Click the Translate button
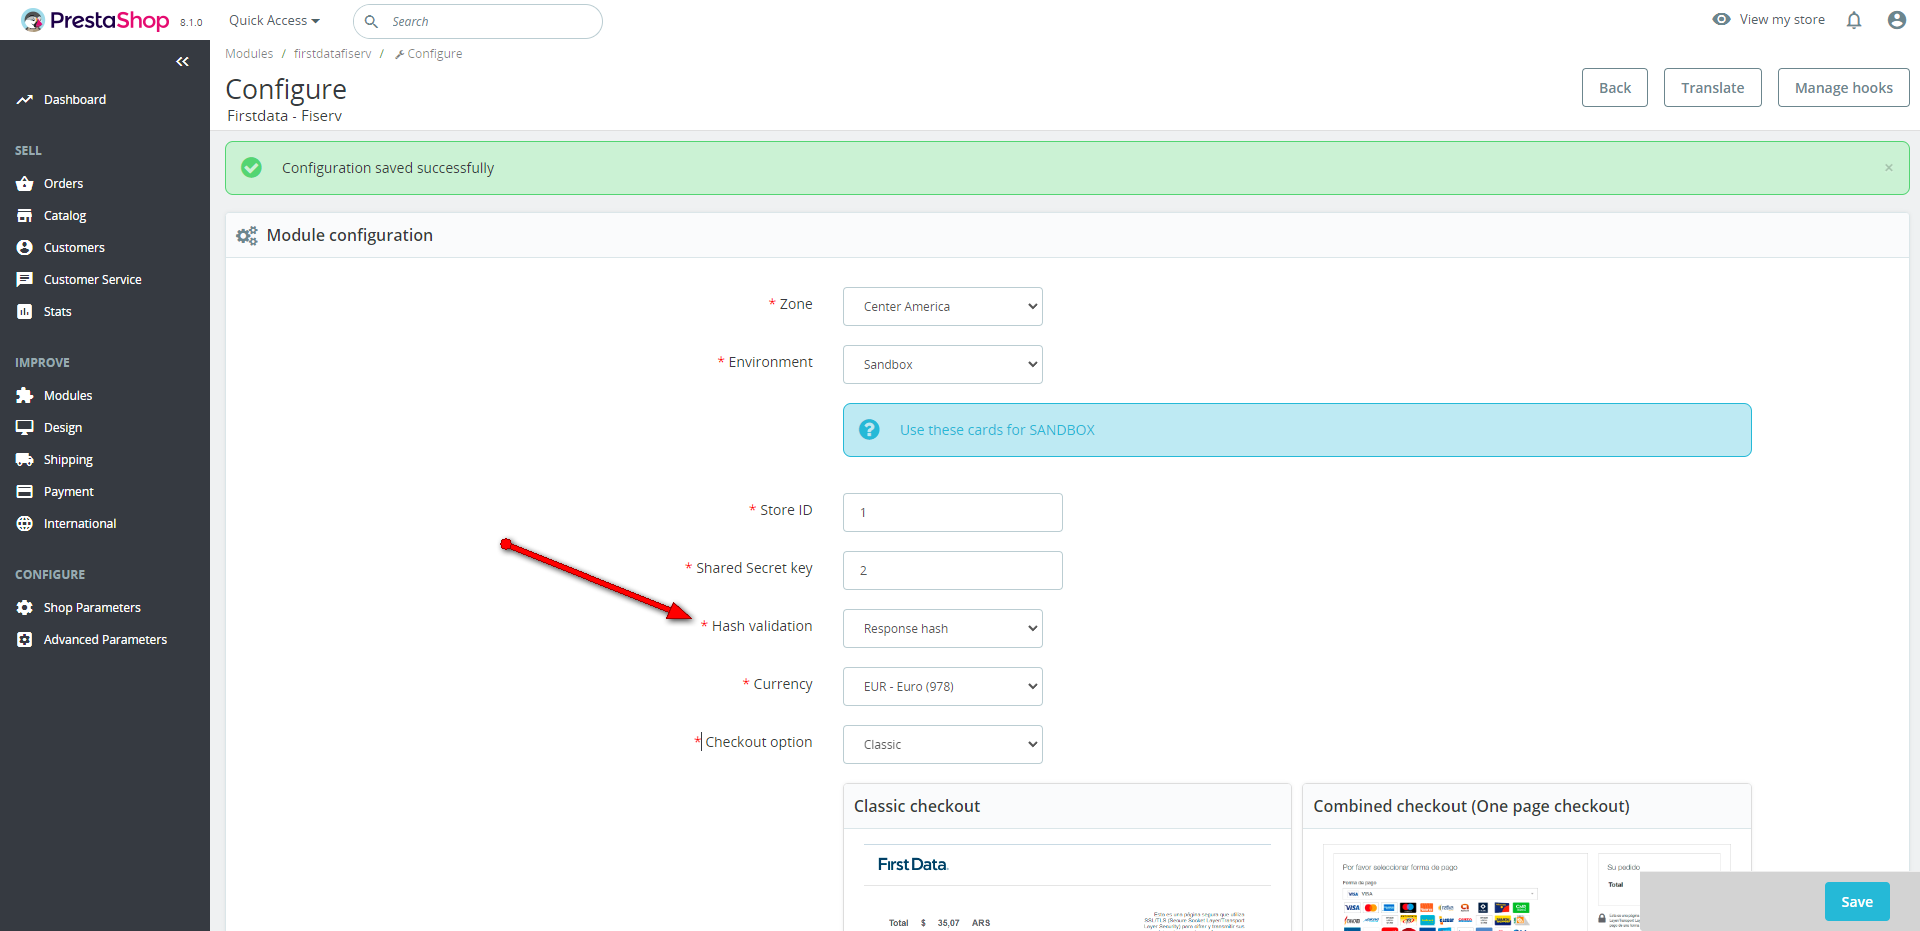The height and width of the screenshot is (931, 1920). coord(1713,88)
